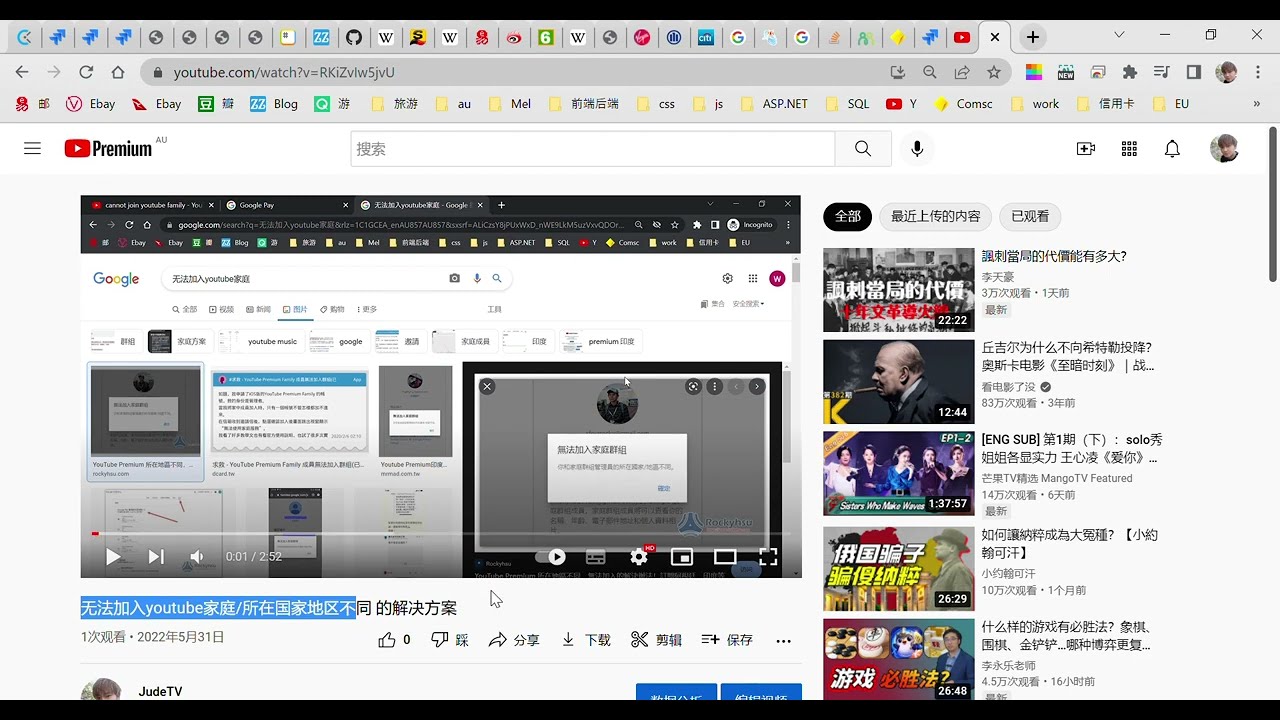Enter fullscreen mode
The height and width of the screenshot is (720, 1280).
[x=768, y=557]
